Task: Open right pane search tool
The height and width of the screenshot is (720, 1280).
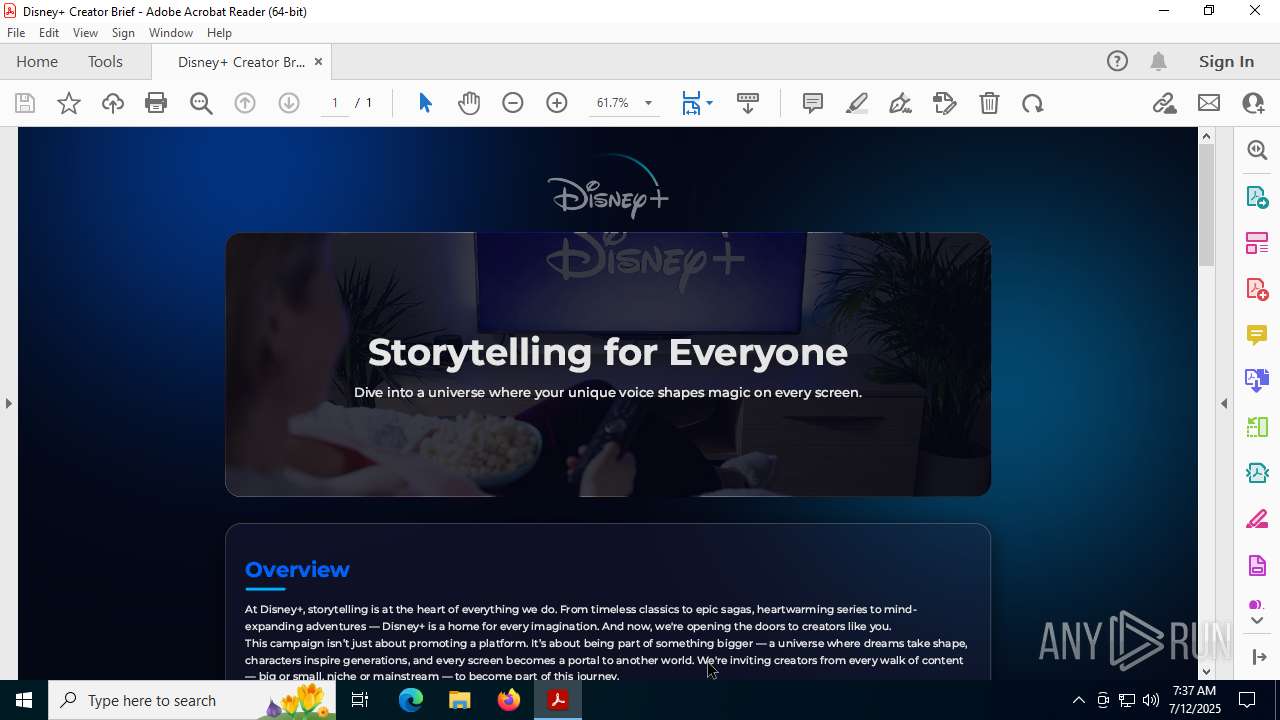Action: coord(1257,150)
